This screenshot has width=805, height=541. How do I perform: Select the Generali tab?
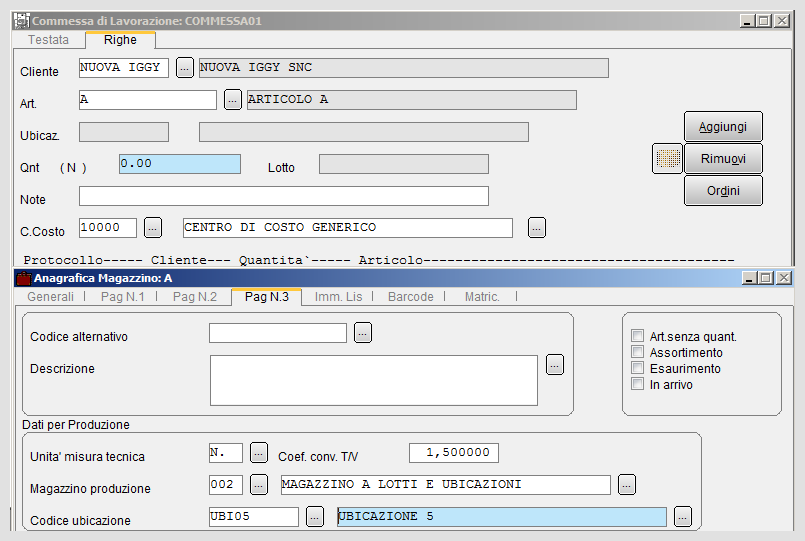50,297
